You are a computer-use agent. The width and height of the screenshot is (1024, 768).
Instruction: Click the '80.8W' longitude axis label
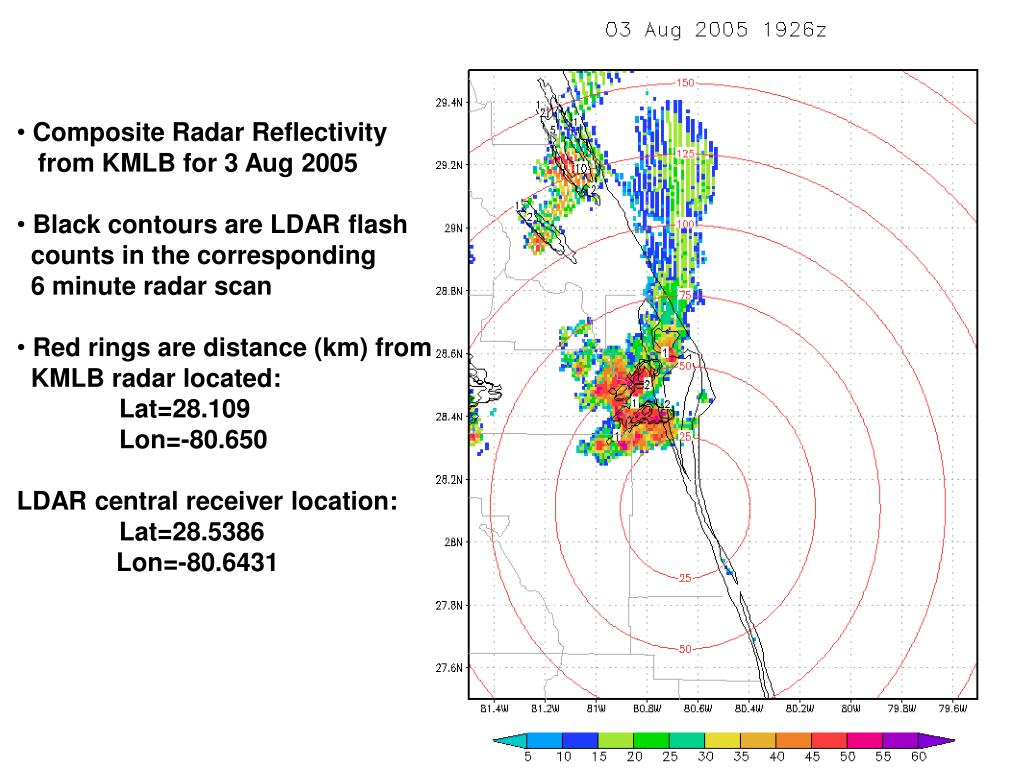click(x=647, y=709)
